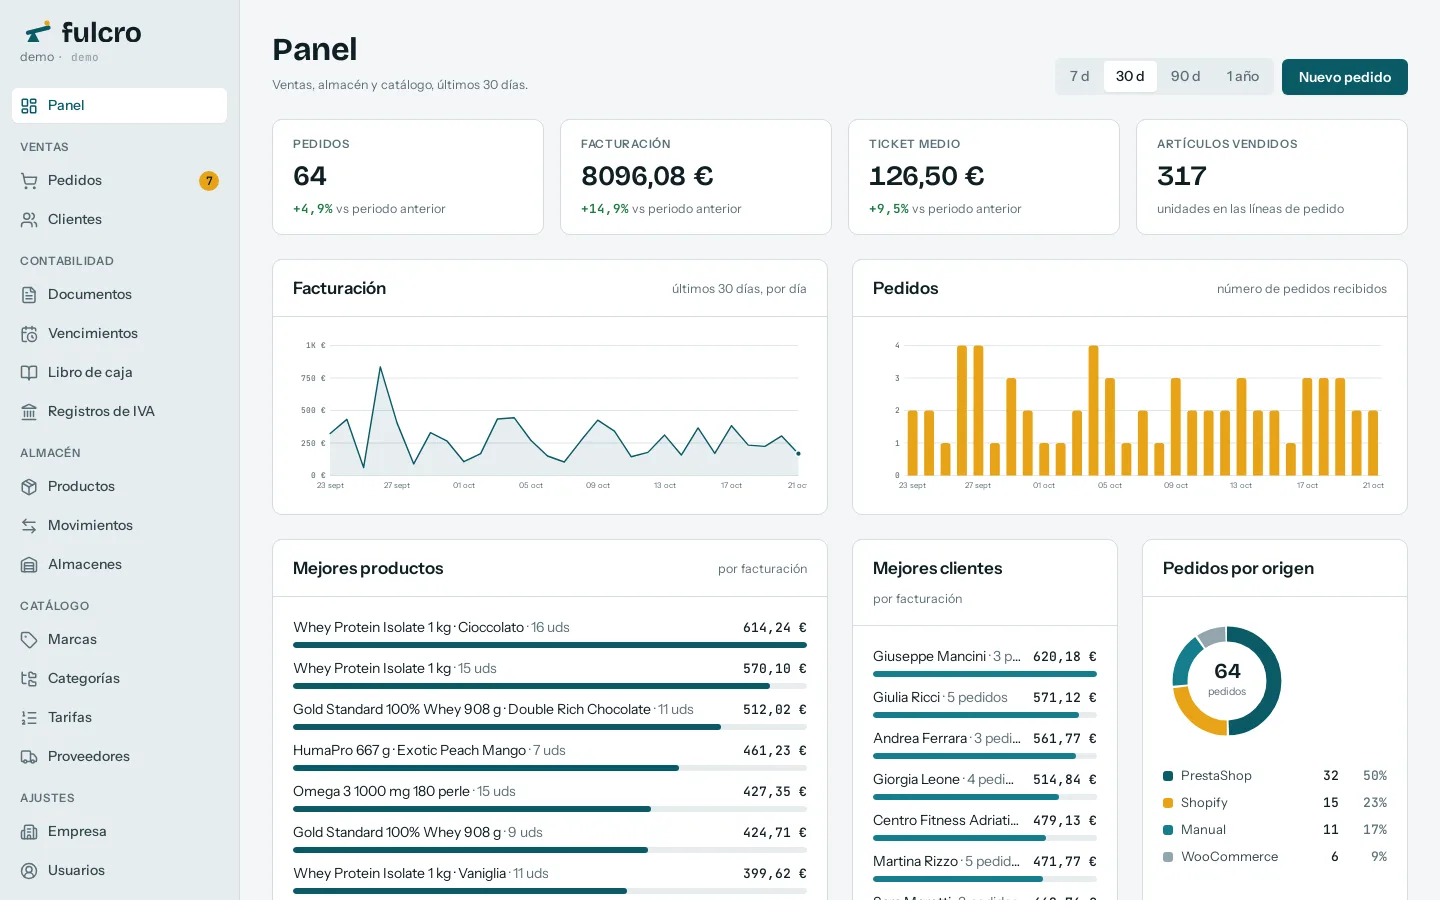The height and width of the screenshot is (900, 1440).
Task: Click the Vencimientos calendar-clock icon
Action: (x=29, y=334)
